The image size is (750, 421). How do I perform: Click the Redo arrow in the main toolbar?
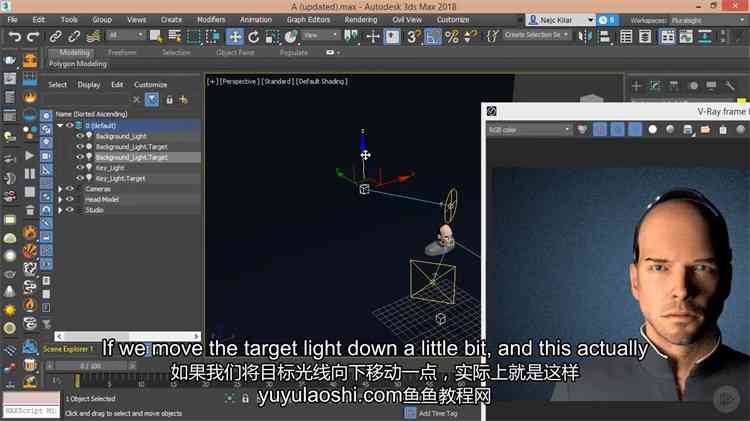tap(33, 36)
